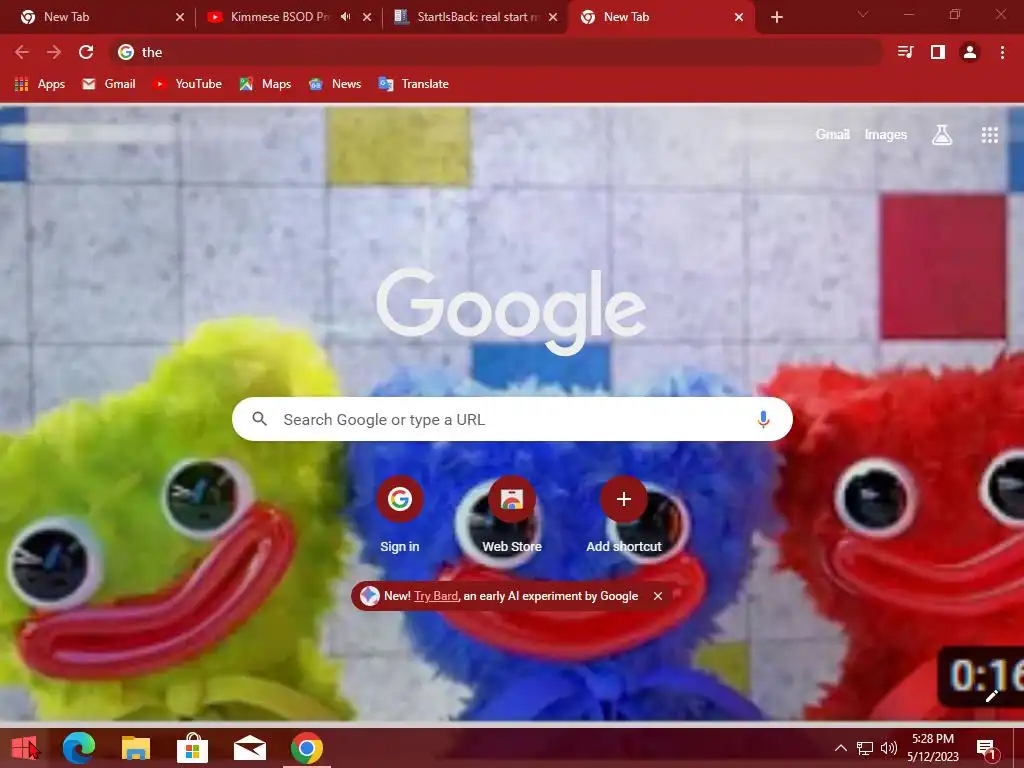
Task: Close the StartIsBack tab
Action: click(553, 17)
